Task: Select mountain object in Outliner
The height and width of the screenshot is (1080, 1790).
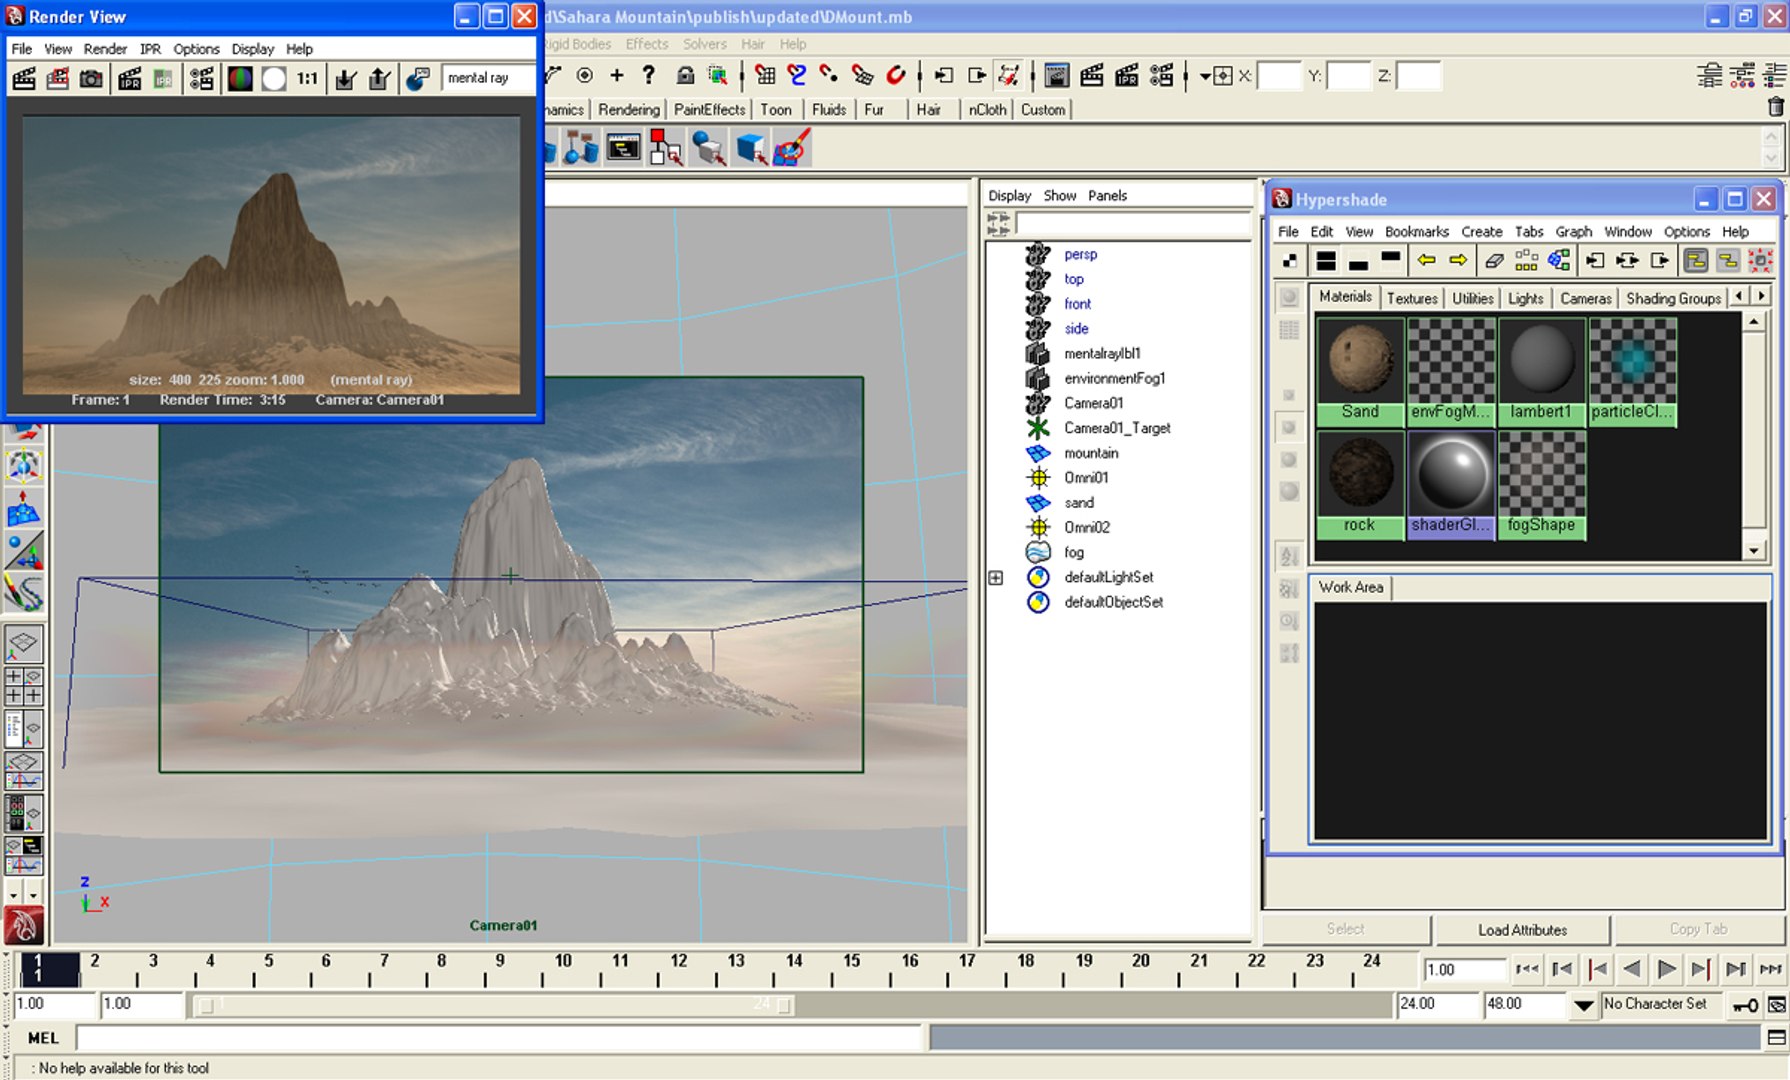Action: [1091, 453]
